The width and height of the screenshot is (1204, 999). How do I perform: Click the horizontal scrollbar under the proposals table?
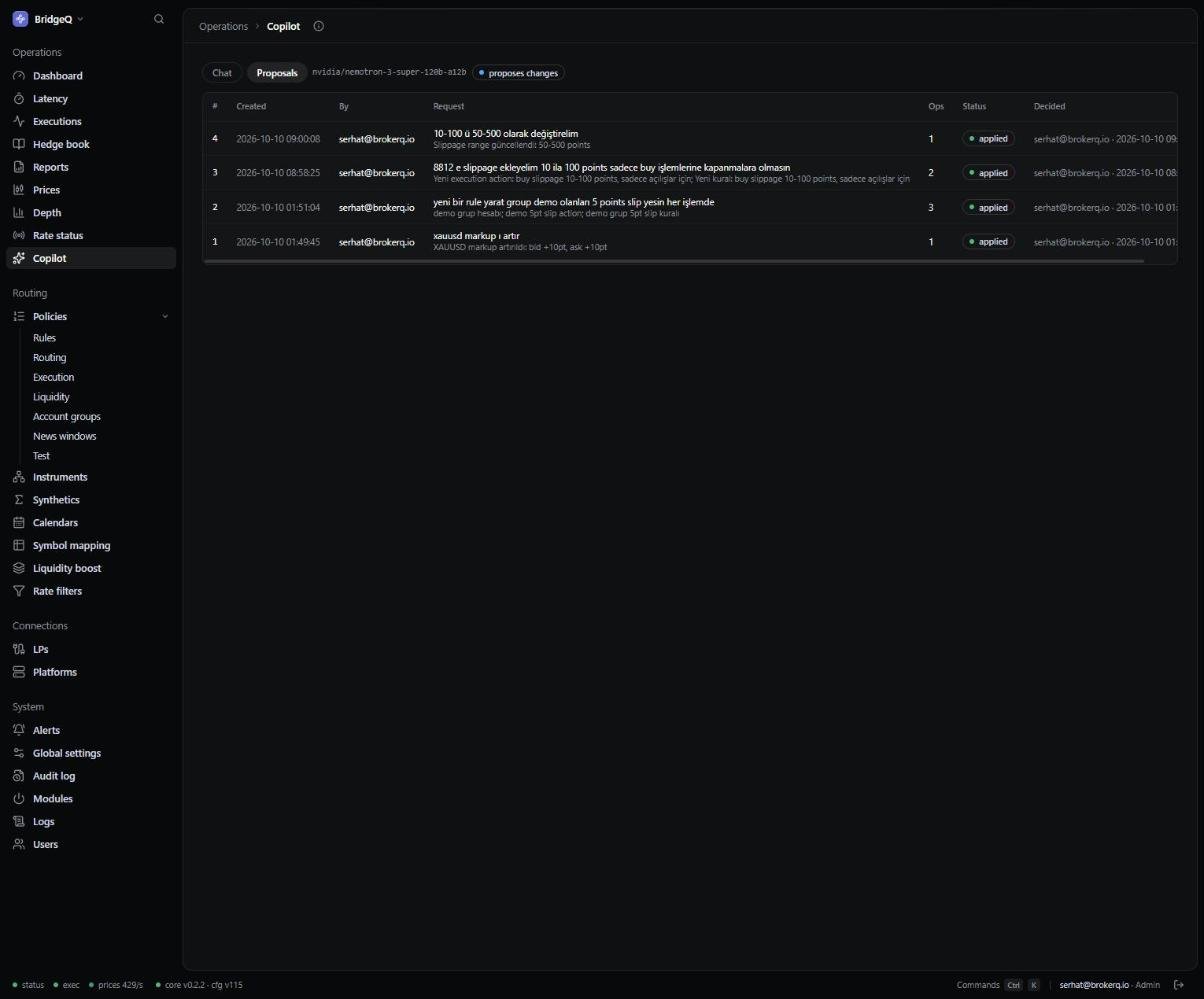(673, 261)
